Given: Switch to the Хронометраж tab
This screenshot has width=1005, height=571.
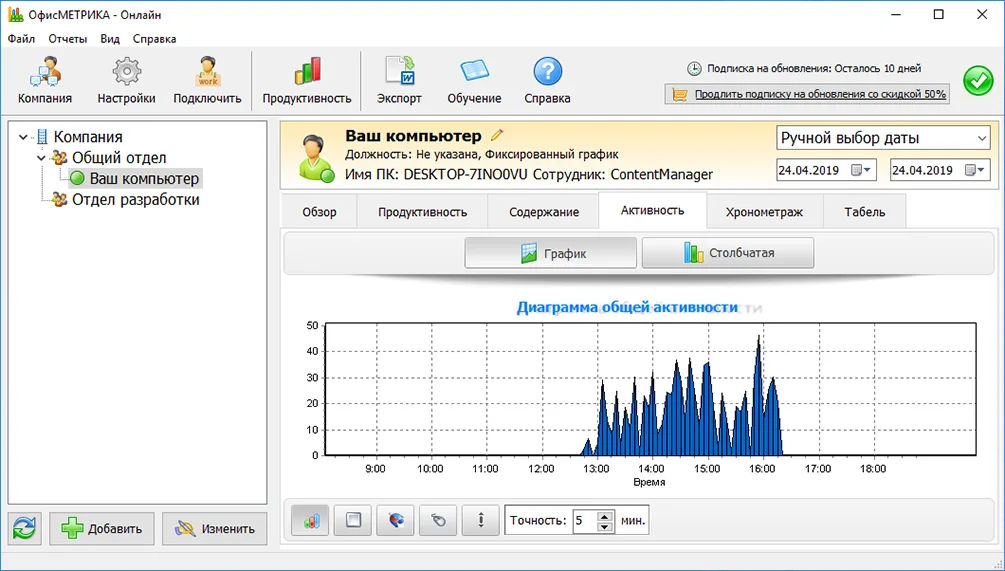Looking at the screenshot, I should pyautogui.click(x=764, y=212).
